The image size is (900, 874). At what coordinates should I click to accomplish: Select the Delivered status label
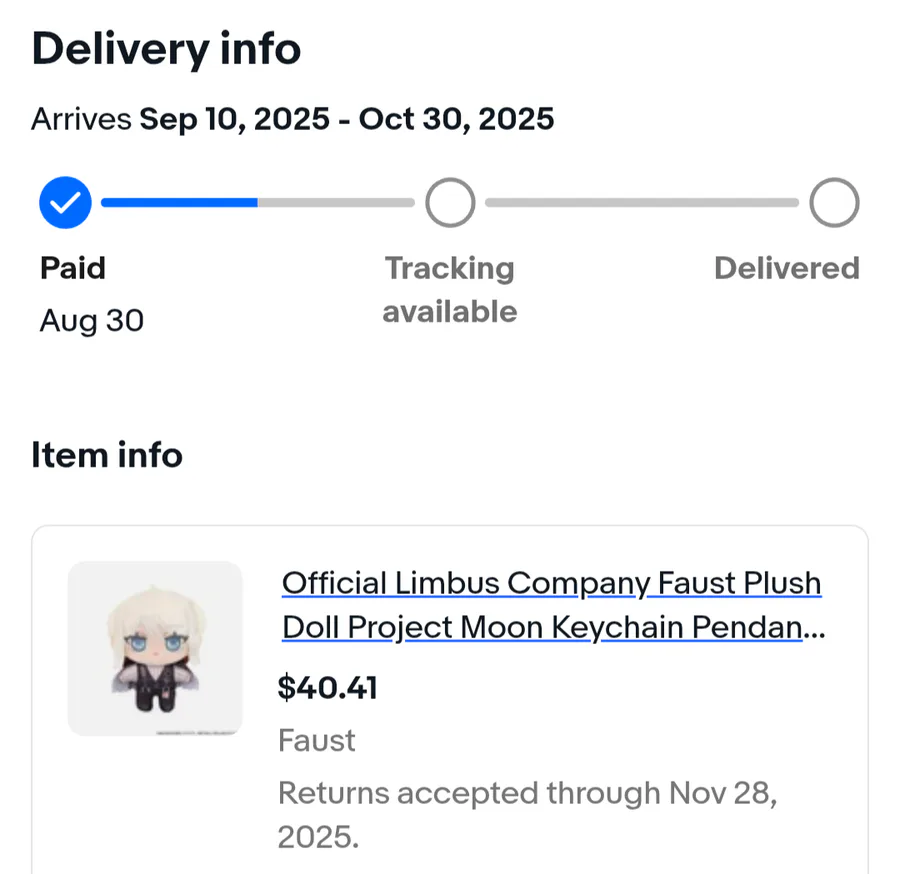pos(787,268)
